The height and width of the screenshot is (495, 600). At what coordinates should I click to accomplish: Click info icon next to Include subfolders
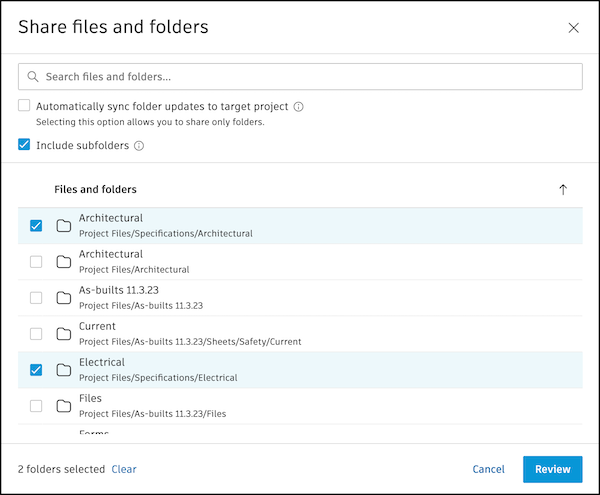pyautogui.click(x=139, y=146)
